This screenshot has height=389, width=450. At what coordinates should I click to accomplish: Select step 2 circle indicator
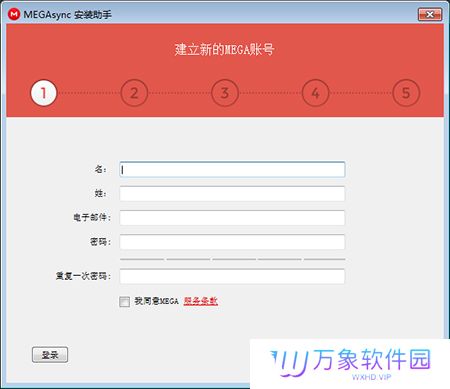[134, 93]
